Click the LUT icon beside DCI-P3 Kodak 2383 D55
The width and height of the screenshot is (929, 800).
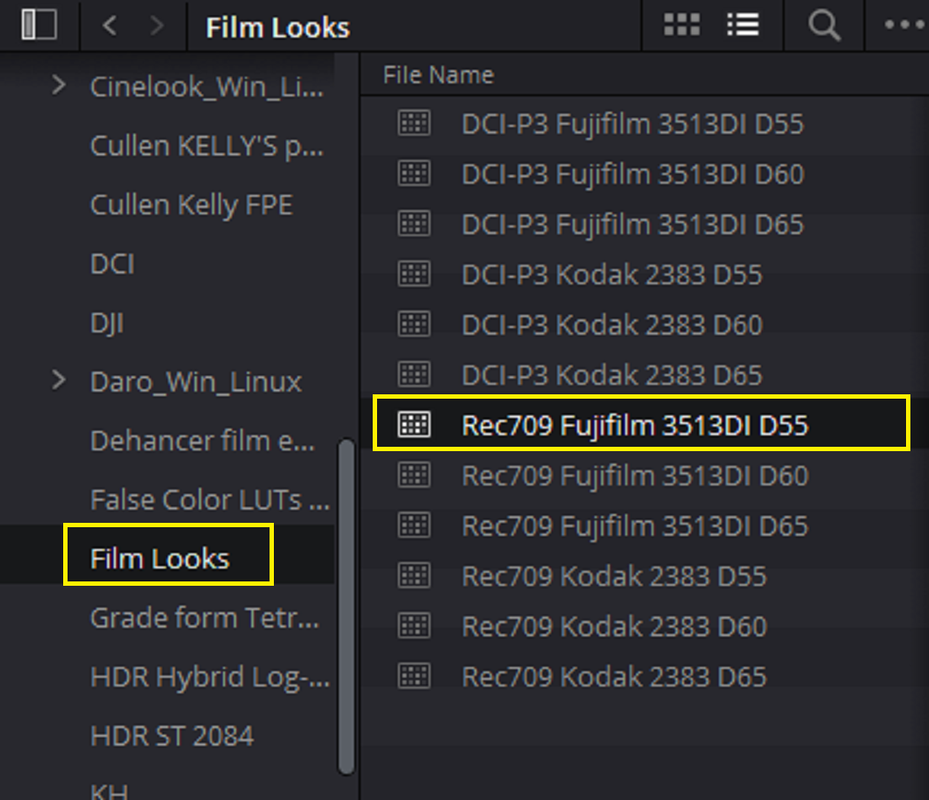pyautogui.click(x=414, y=274)
